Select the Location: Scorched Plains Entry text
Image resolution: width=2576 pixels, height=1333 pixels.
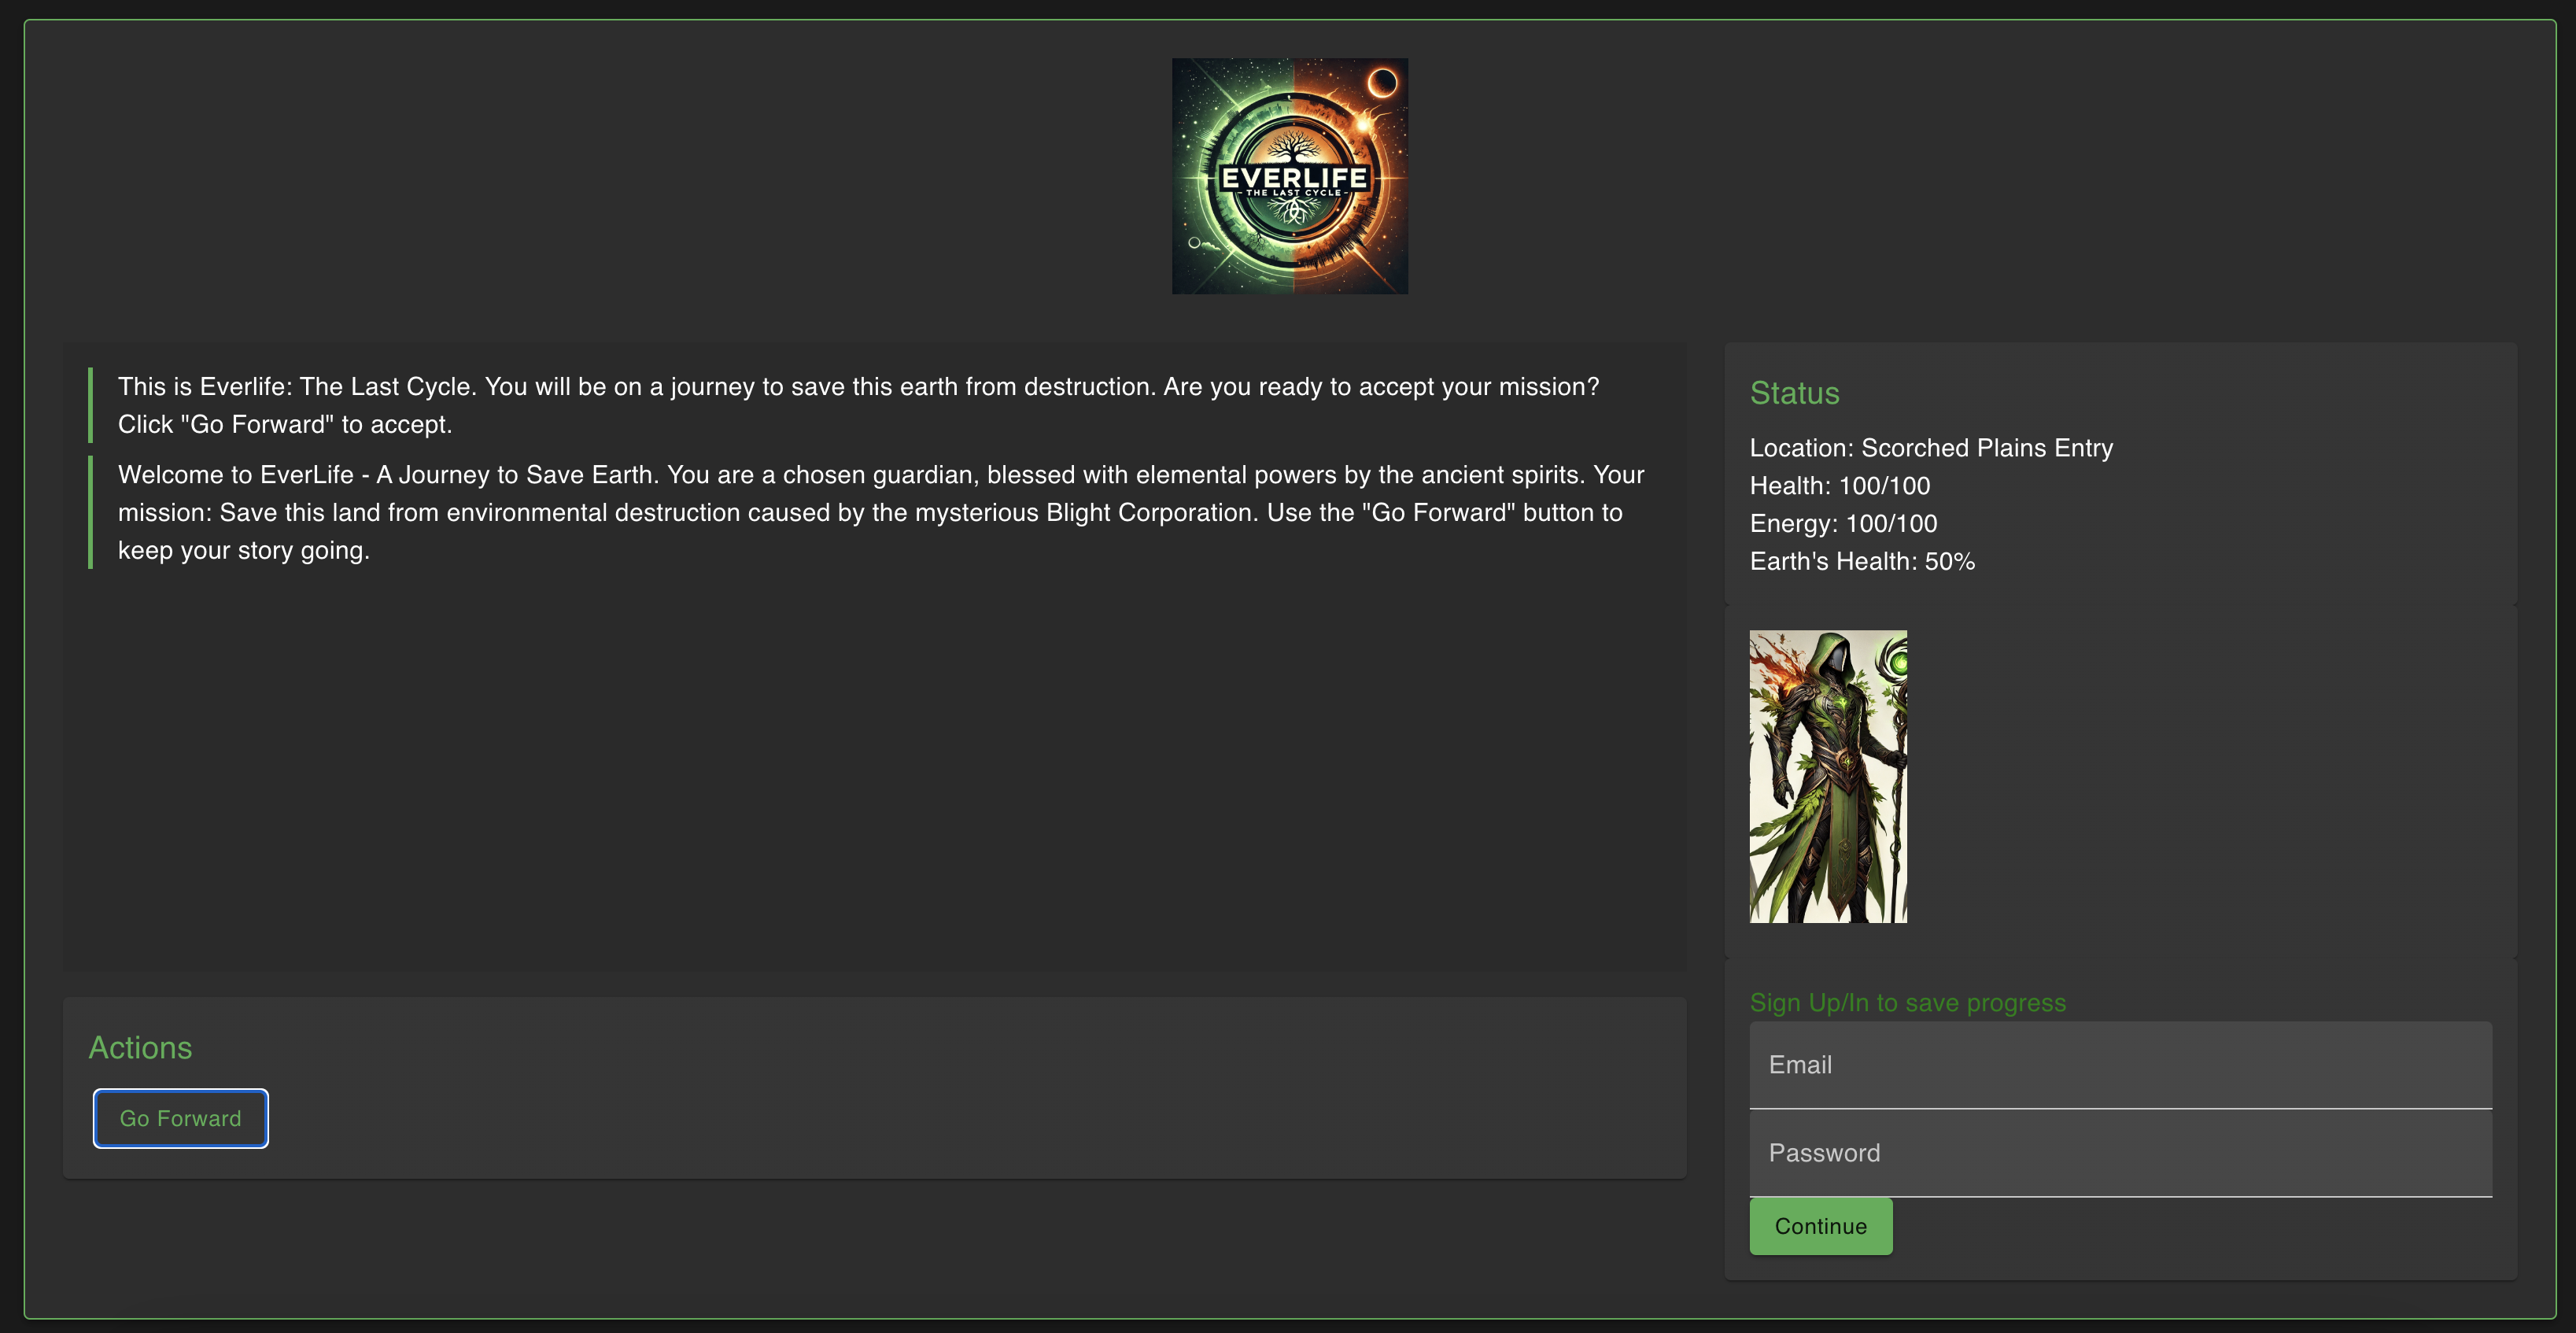1930,448
